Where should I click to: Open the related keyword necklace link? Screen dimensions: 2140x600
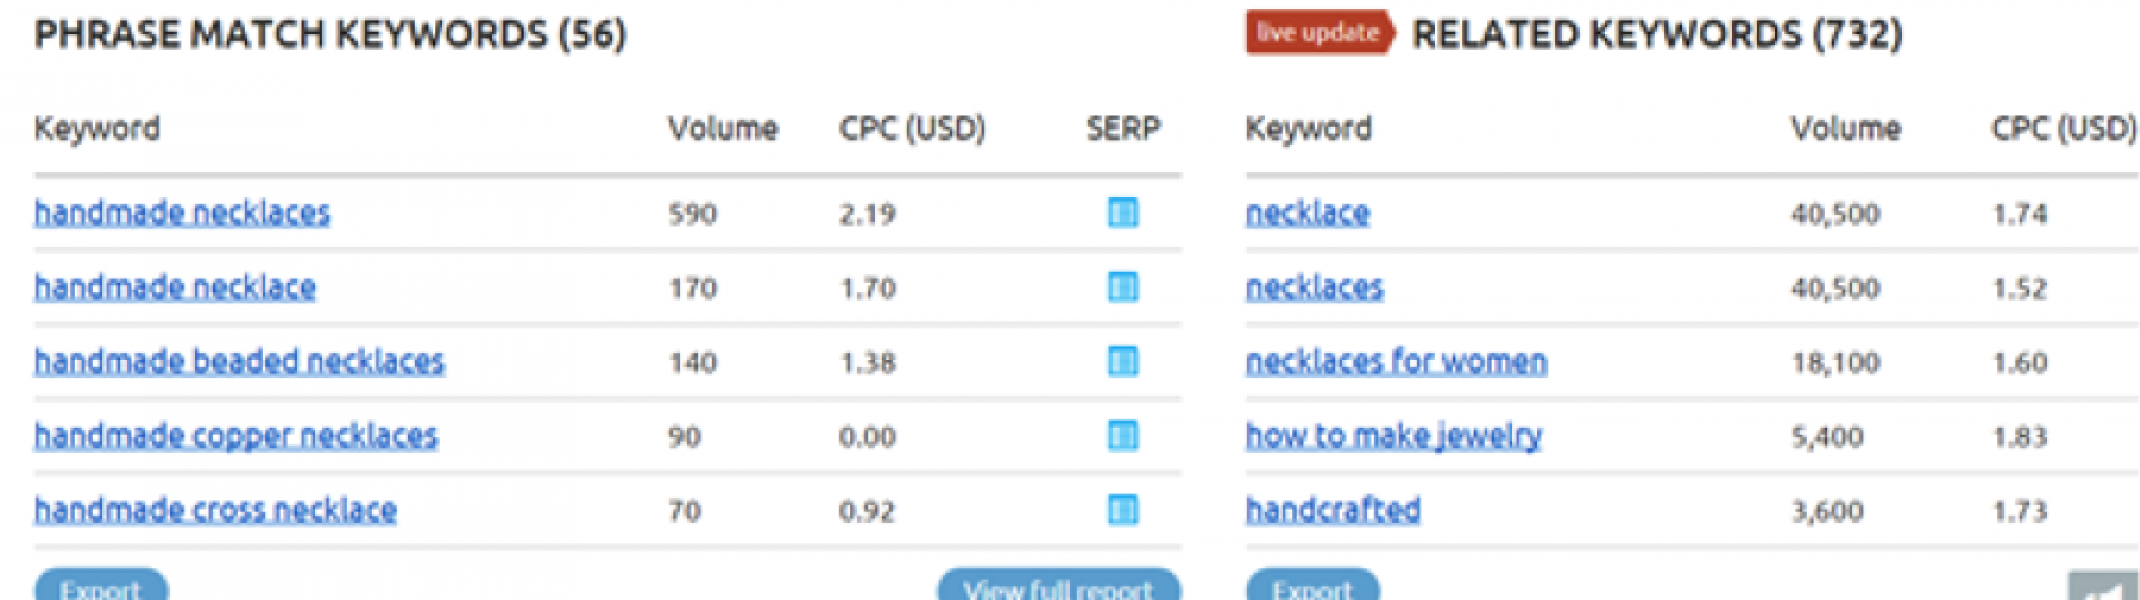click(1307, 213)
